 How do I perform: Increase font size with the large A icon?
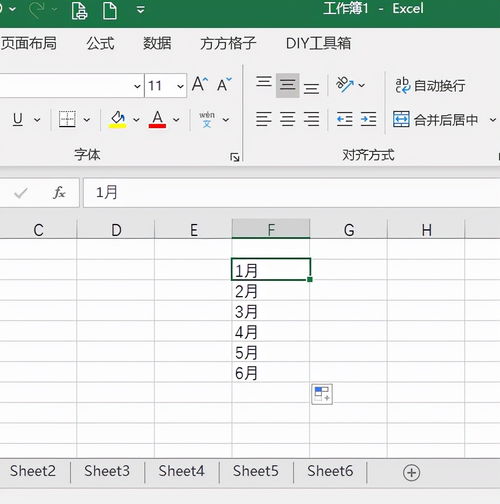[x=200, y=84]
